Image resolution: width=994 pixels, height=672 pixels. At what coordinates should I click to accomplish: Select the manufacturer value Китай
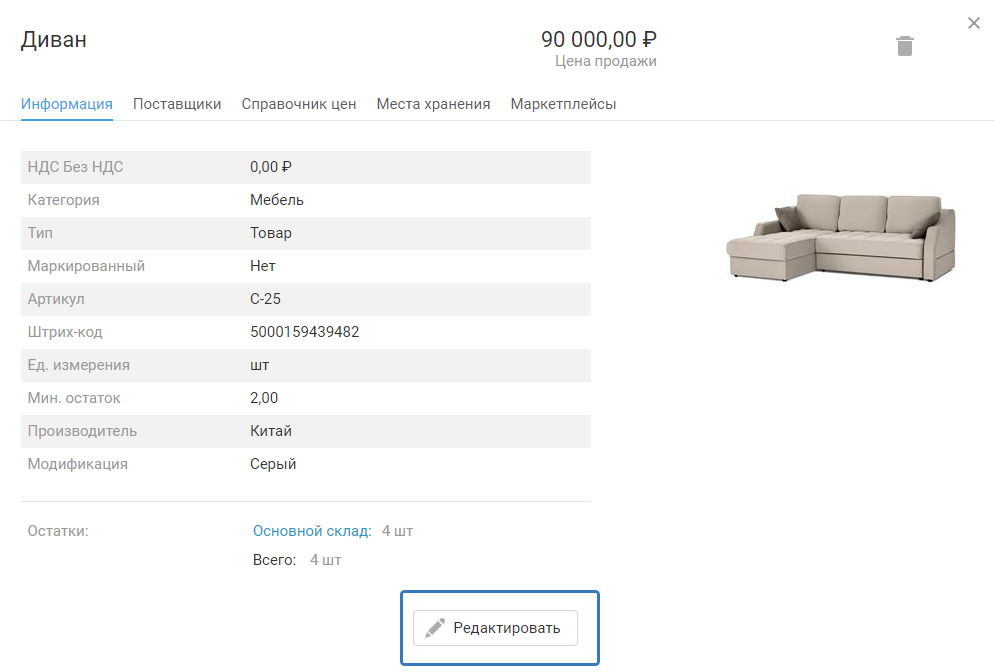pos(271,430)
